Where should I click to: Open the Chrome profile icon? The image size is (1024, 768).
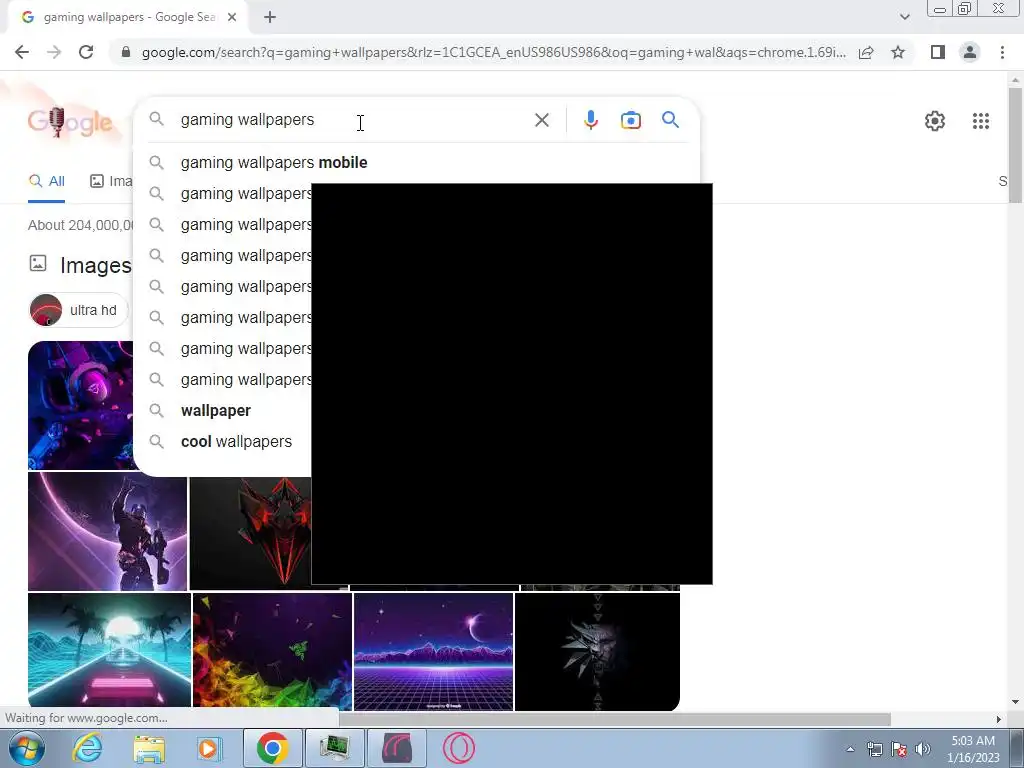point(970,52)
